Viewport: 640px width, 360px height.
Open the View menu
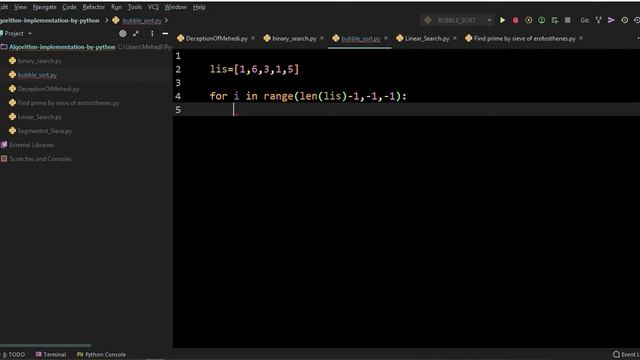tap(20, 7)
